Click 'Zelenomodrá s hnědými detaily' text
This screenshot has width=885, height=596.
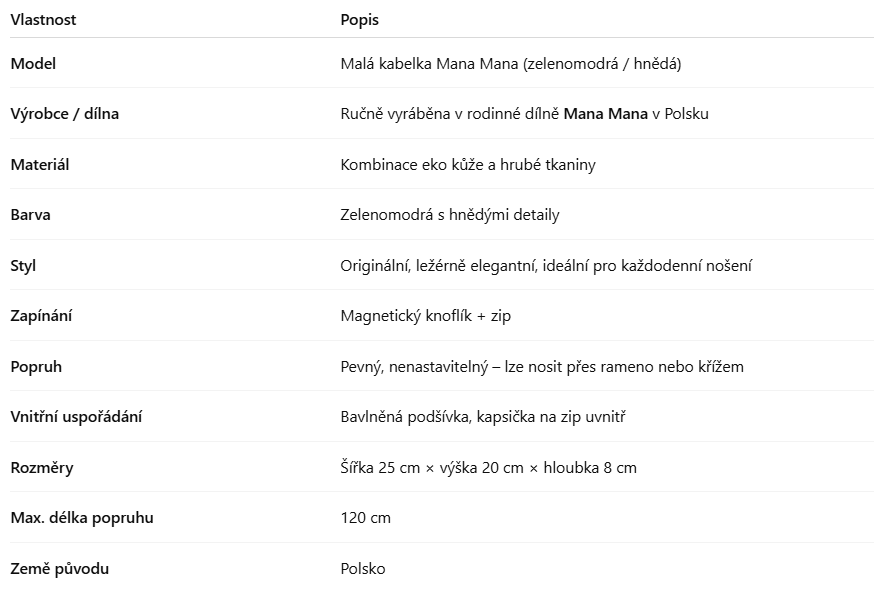pyautogui.click(x=449, y=215)
